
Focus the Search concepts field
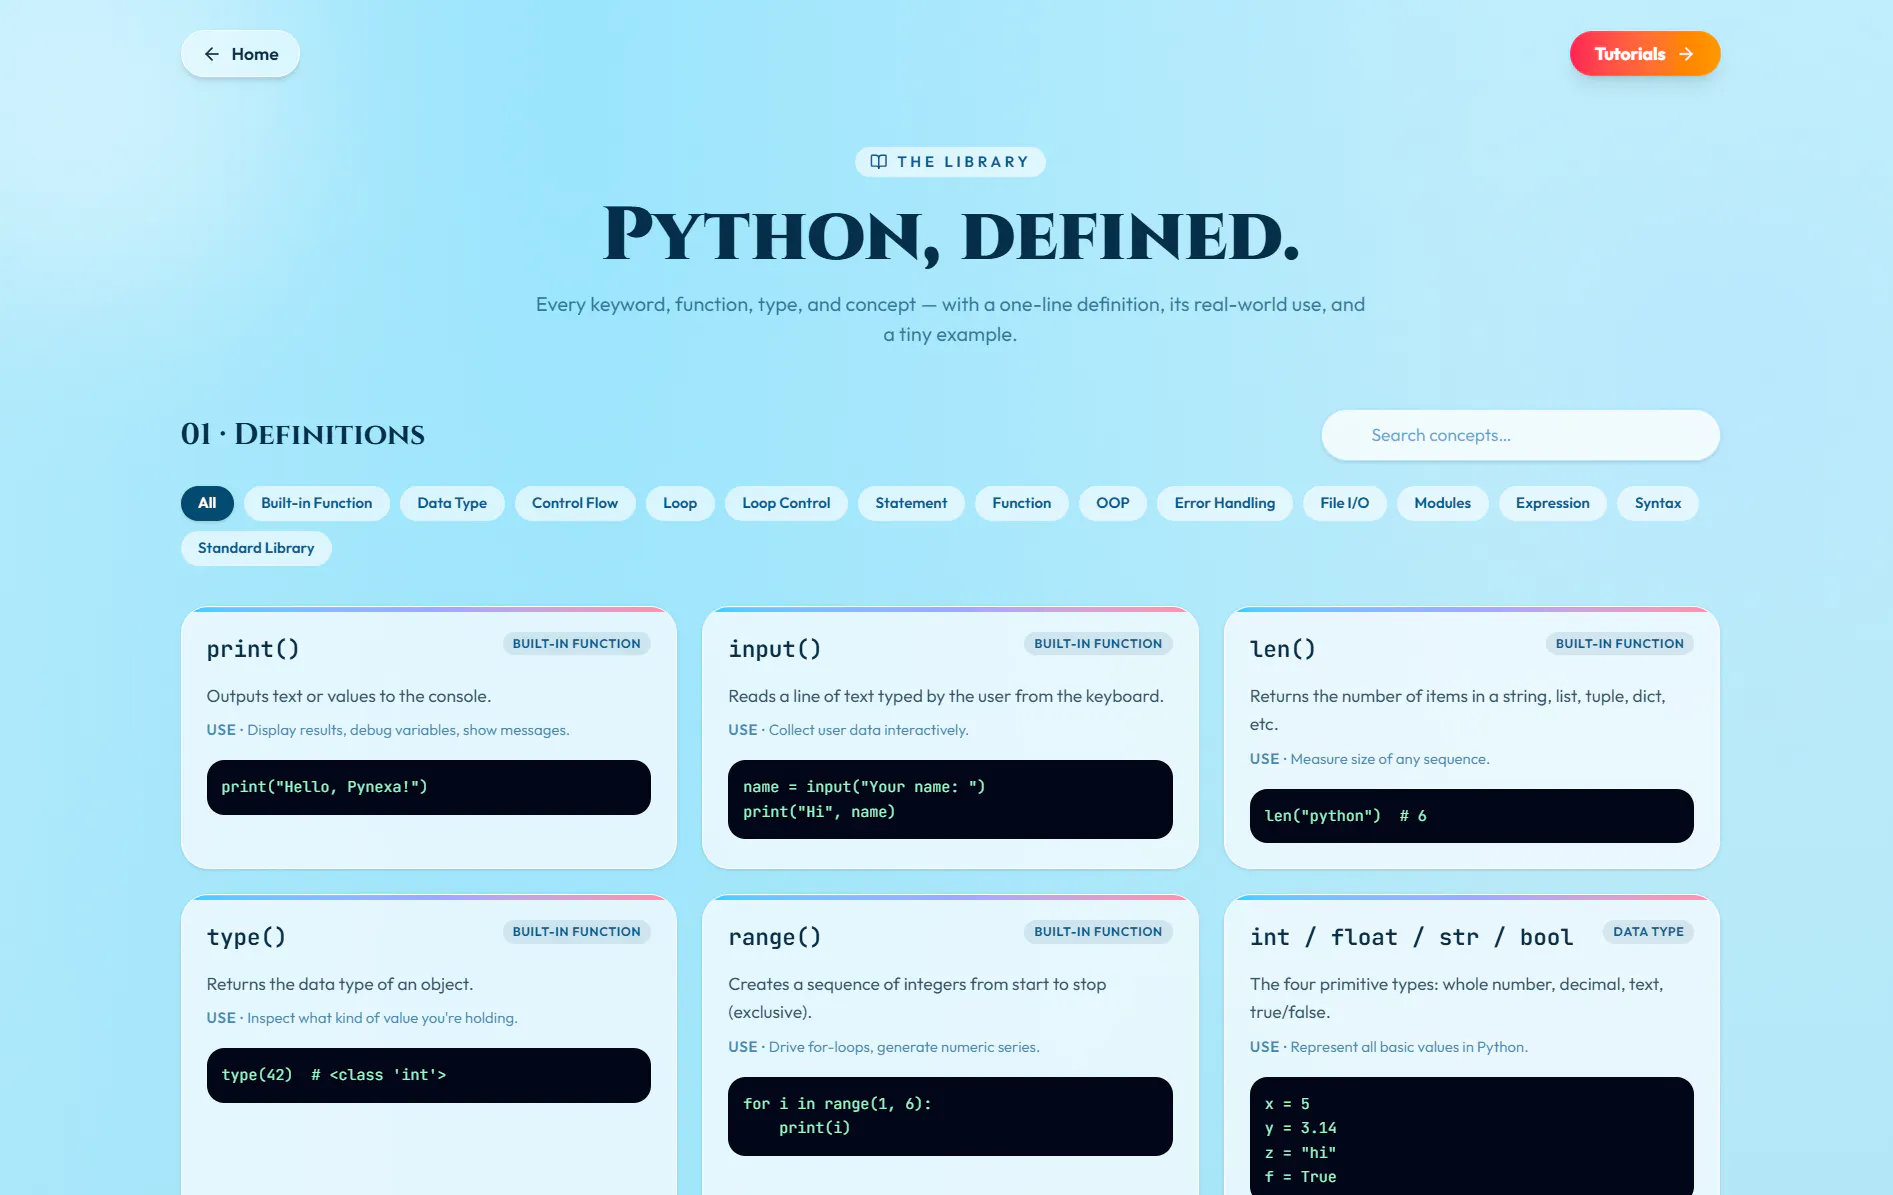(1520, 435)
